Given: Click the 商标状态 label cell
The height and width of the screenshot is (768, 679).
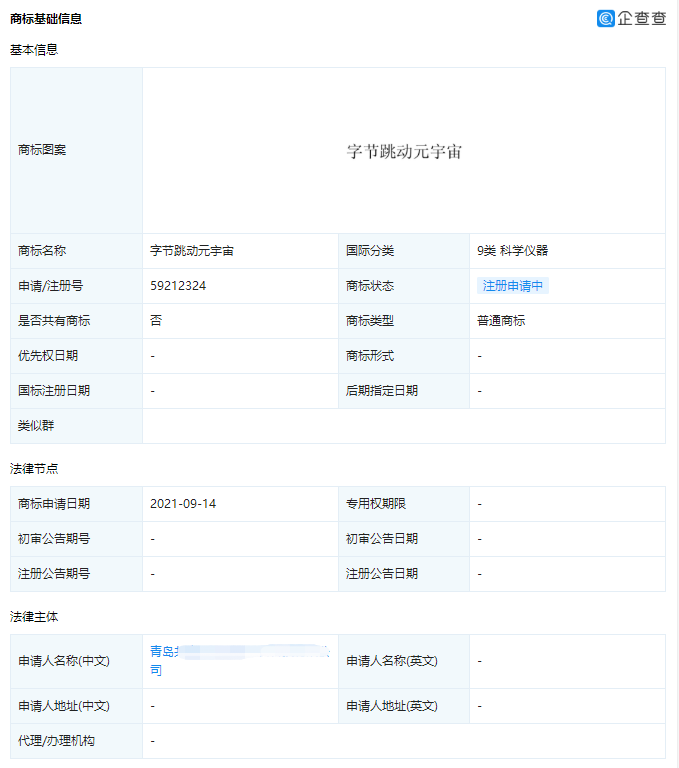Looking at the screenshot, I should pyautogui.click(x=404, y=286).
